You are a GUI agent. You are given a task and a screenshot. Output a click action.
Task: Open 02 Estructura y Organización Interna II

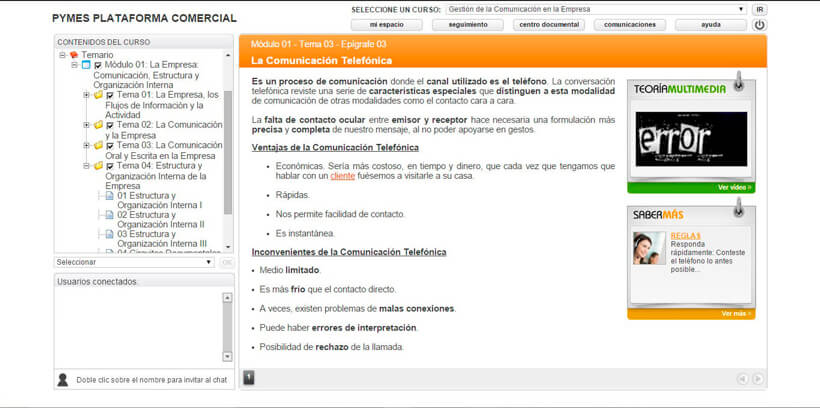click(x=161, y=220)
